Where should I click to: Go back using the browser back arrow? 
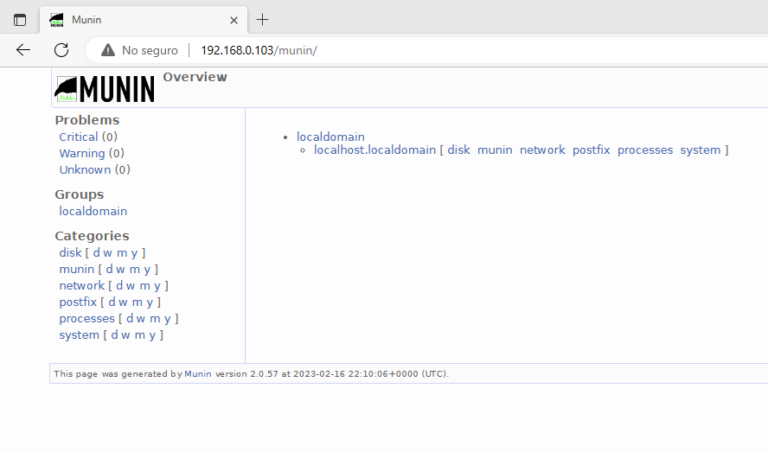tap(24, 50)
